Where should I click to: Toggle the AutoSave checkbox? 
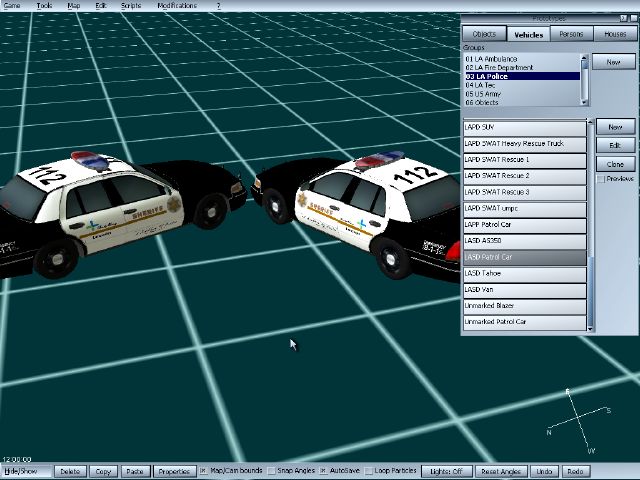[x=323, y=471]
